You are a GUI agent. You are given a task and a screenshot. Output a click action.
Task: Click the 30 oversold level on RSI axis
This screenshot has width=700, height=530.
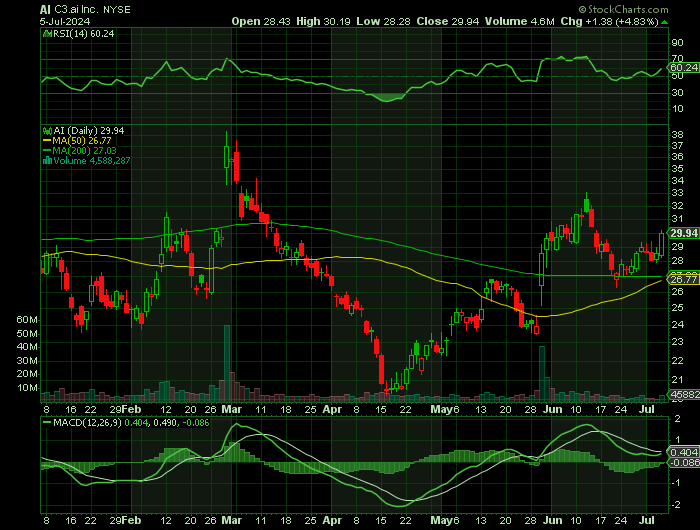pos(677,92)
